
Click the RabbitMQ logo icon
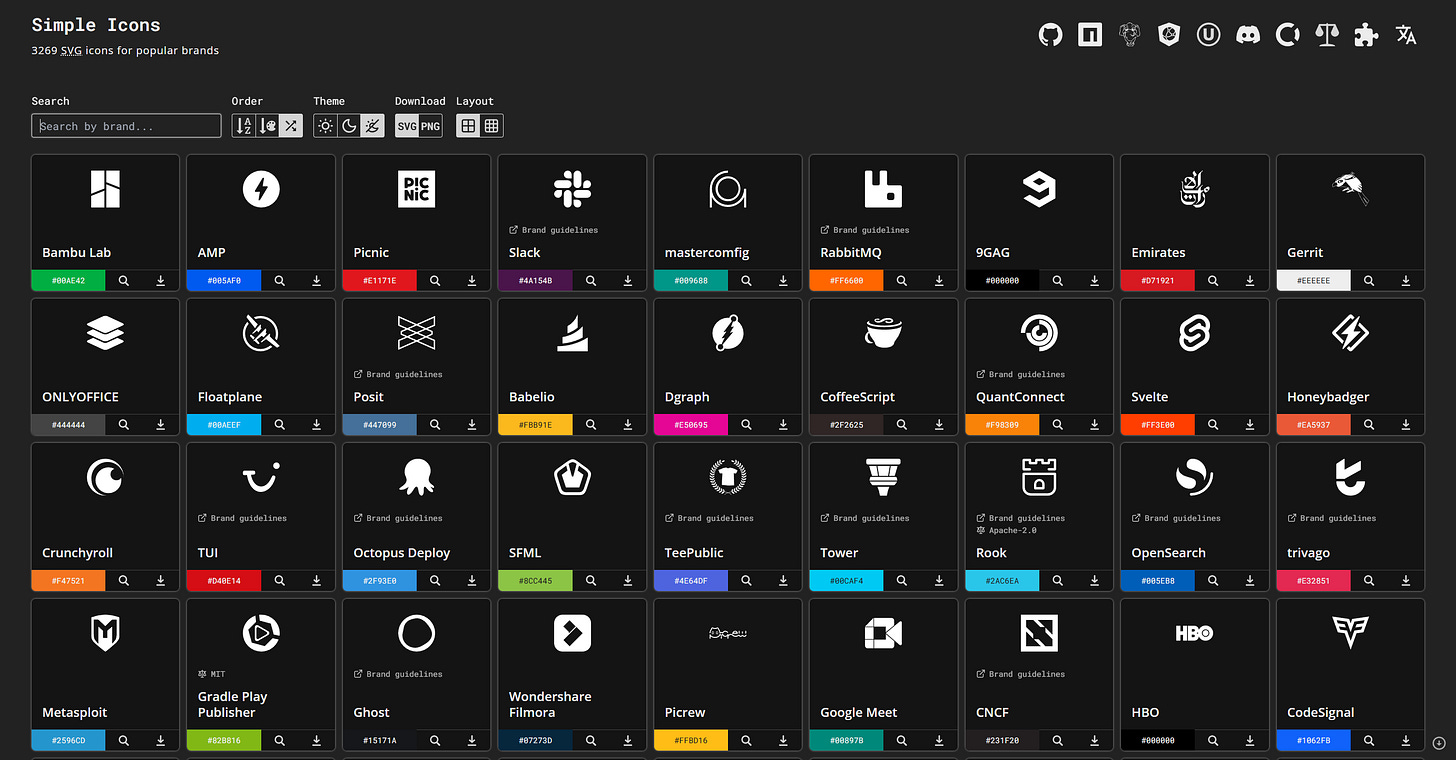pyautogui.click(x=883, y=189)
